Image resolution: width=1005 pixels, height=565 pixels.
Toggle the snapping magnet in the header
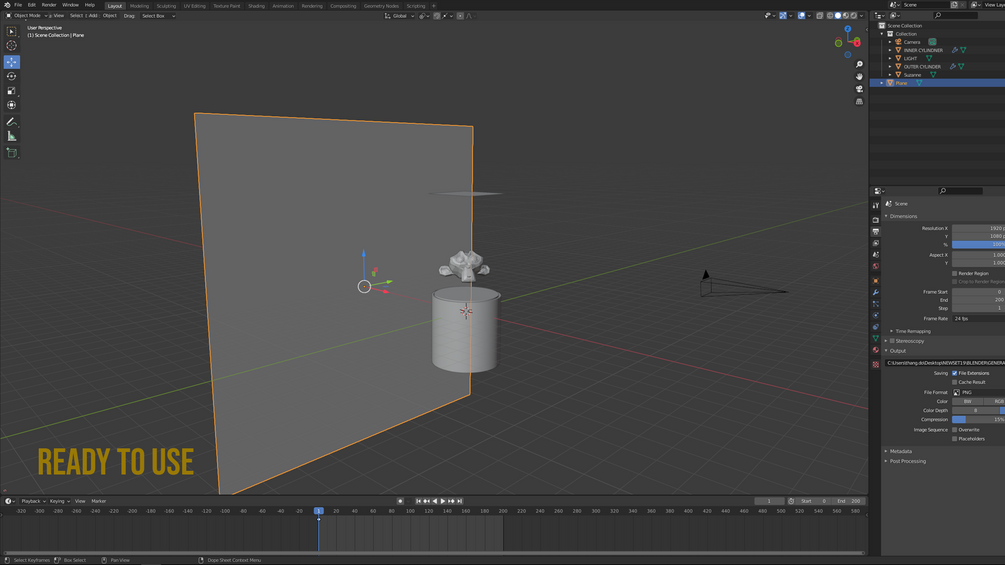coord(436,16)
